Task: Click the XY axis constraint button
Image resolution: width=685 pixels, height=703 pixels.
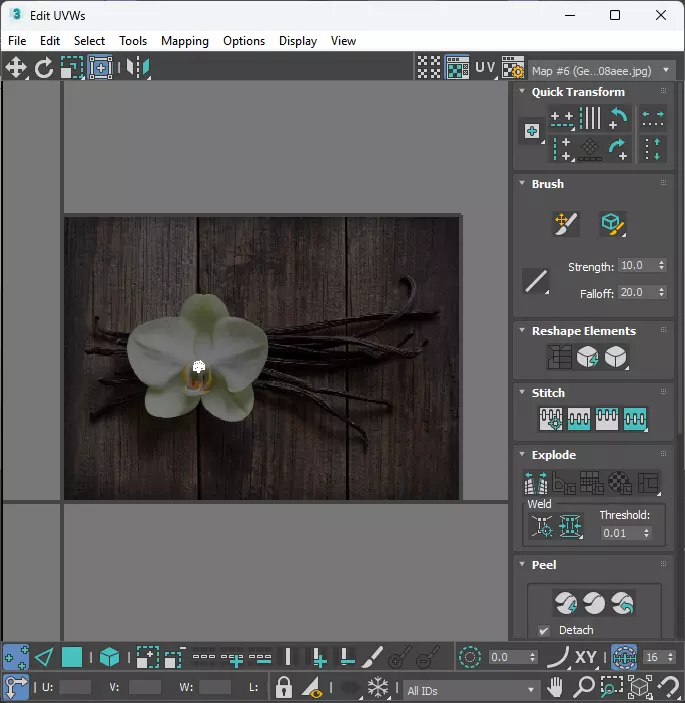Action: tap(586, 657)
